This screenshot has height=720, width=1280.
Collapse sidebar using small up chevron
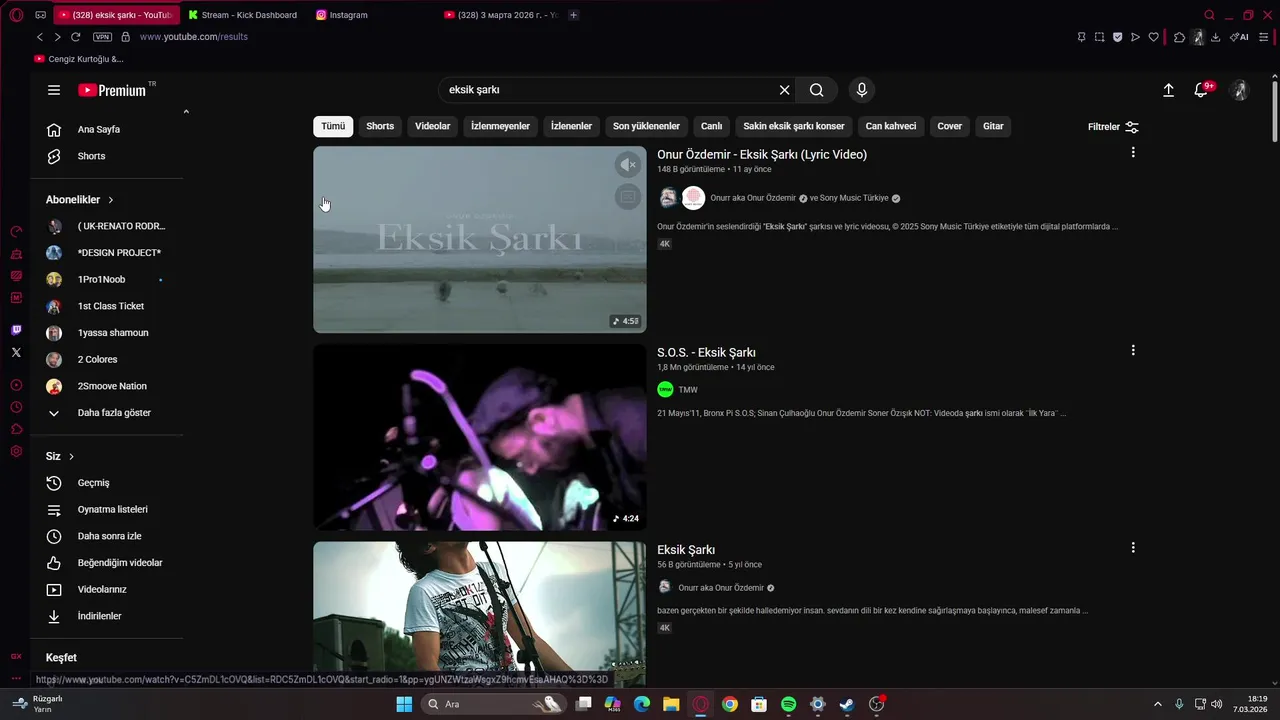point(186,111)
